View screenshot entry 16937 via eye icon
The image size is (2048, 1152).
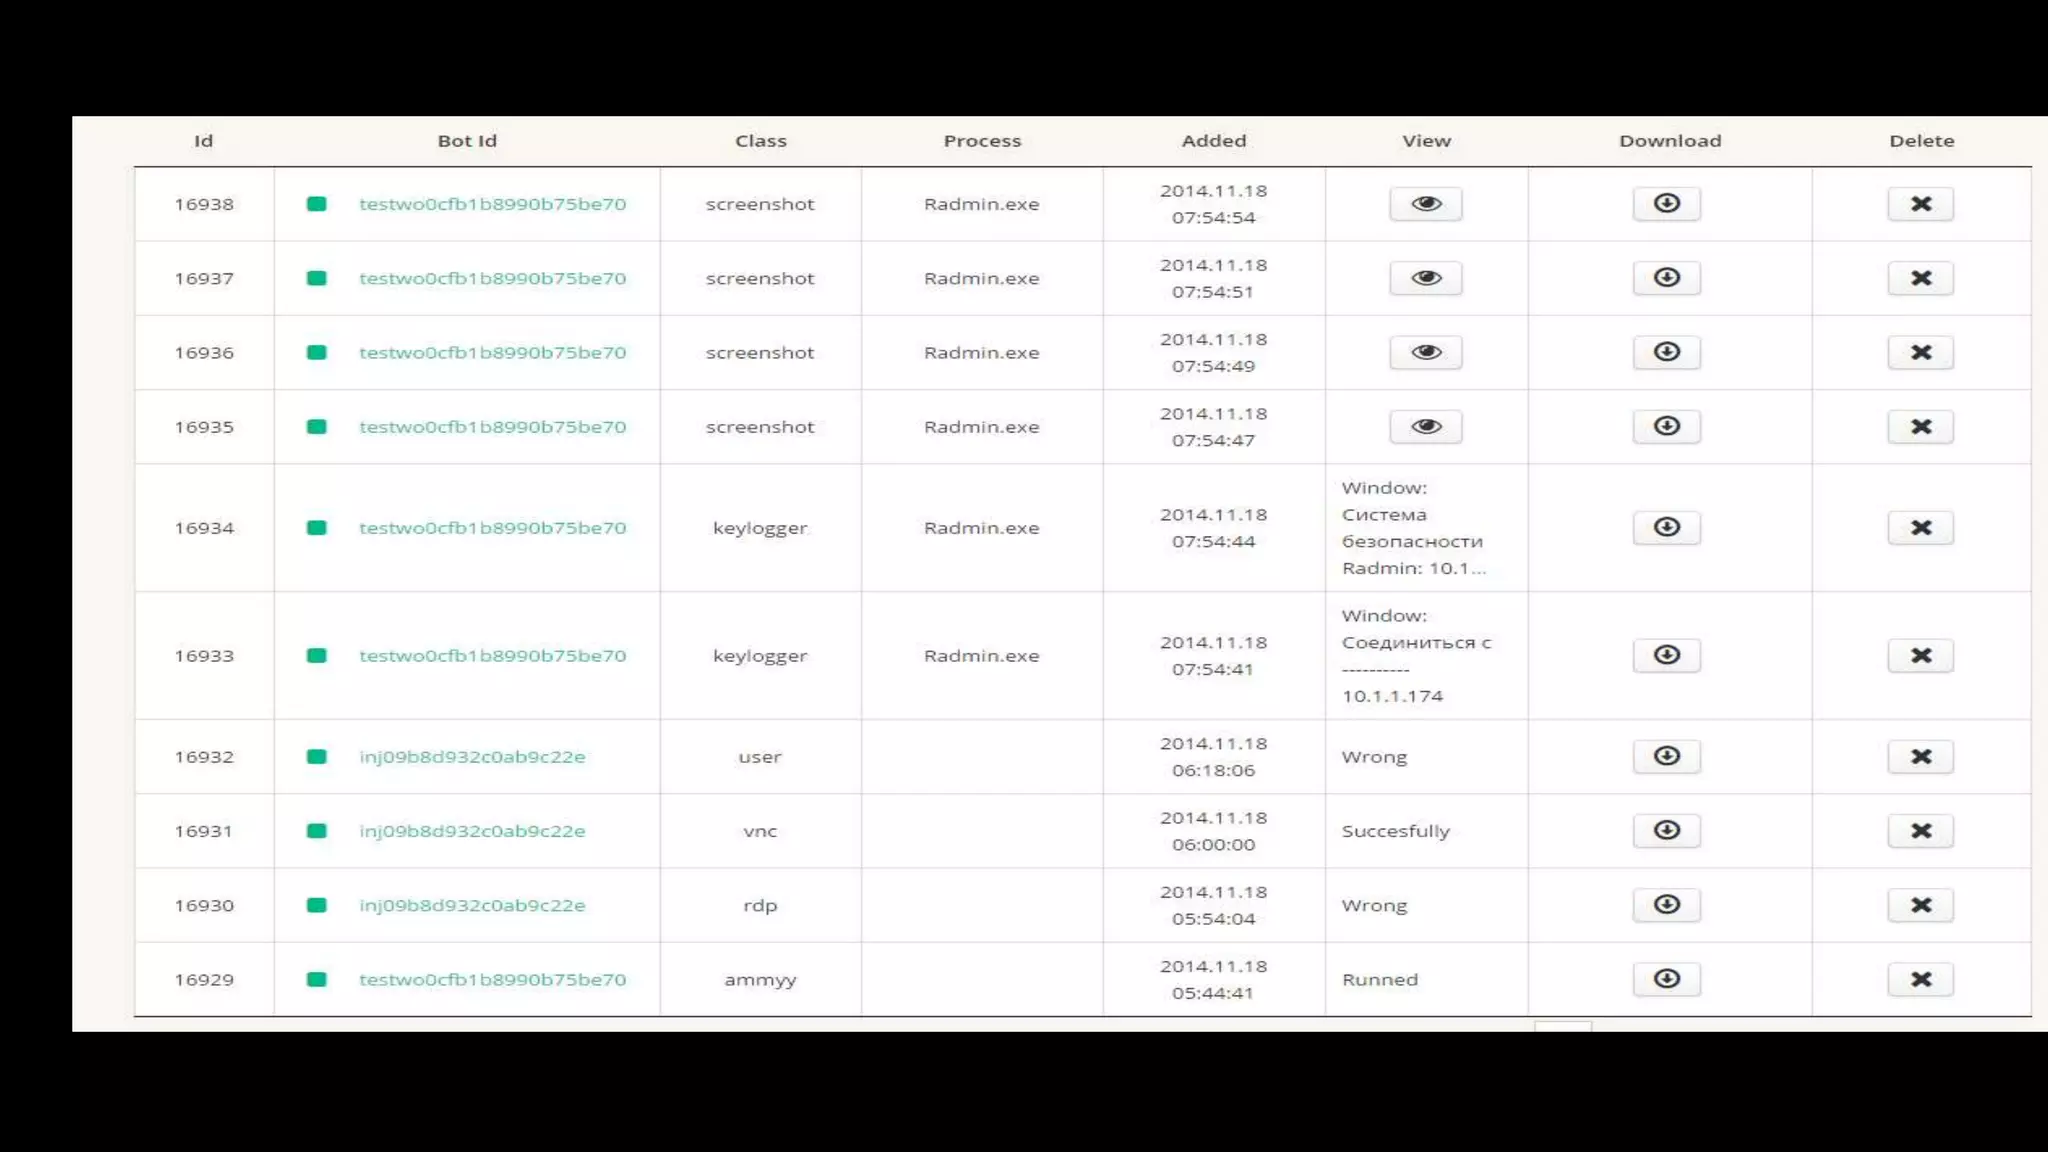tap(1425, 278)
